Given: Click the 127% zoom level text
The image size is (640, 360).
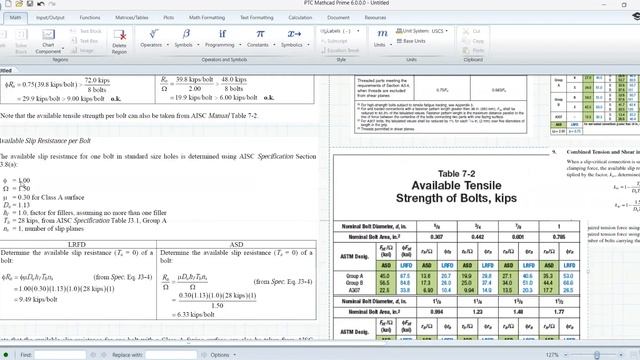Looking at the screenshot, I should pyautogui.click(x=552, y=355).
